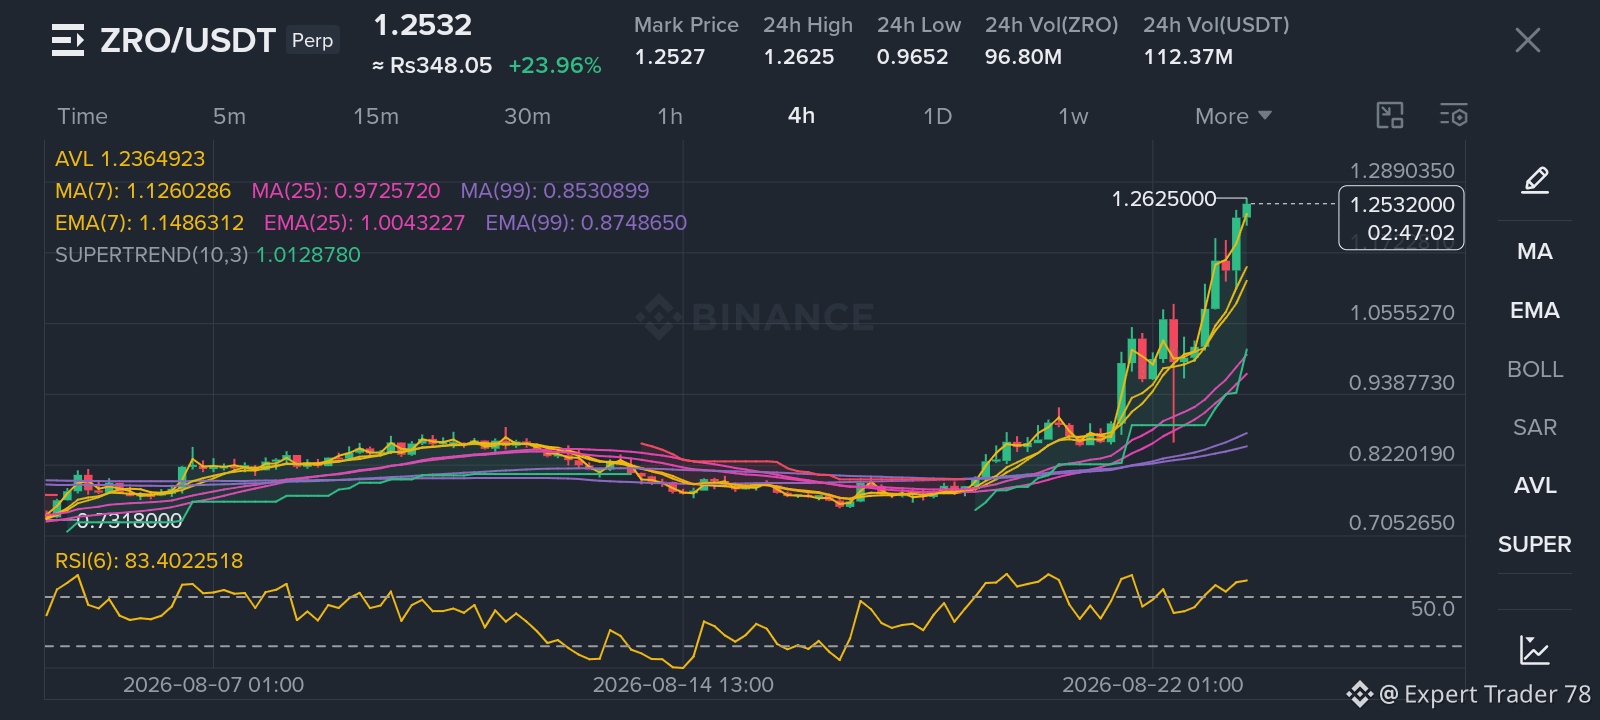Close the chart with the X icon

click(x=1527, y=40)
